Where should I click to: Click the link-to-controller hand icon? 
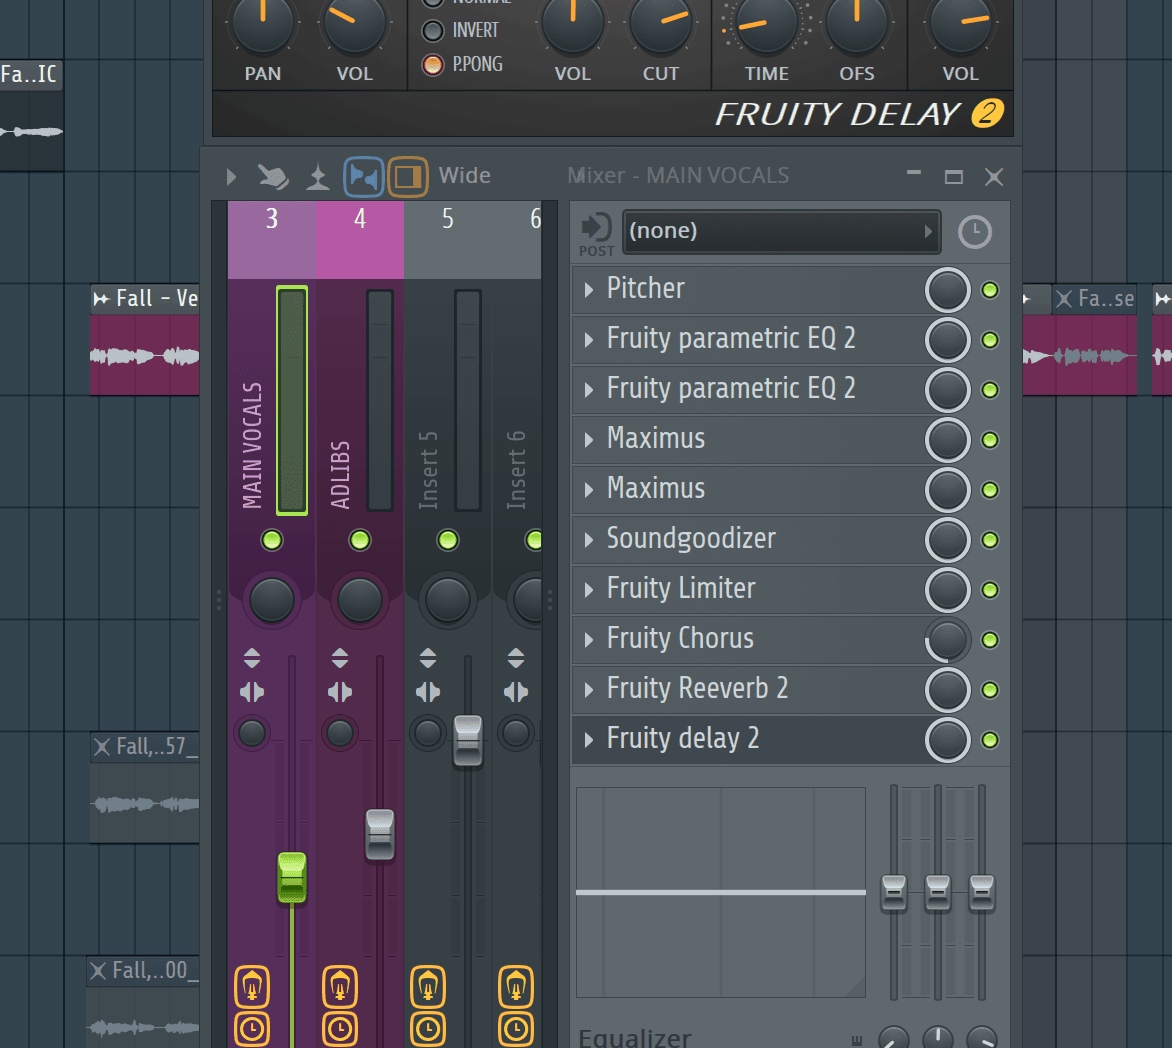tap(274, 175)
